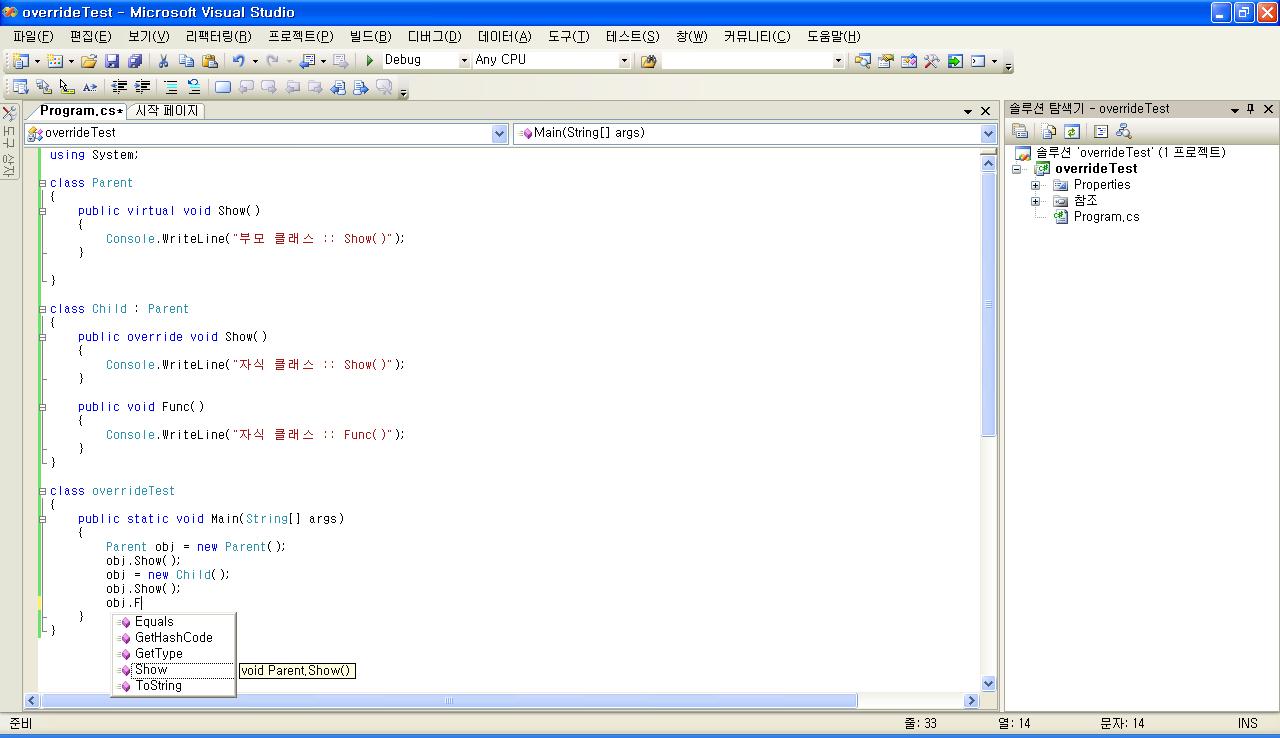Choose GetType in IntelliSense list
1280x738 pixels.
159,654
